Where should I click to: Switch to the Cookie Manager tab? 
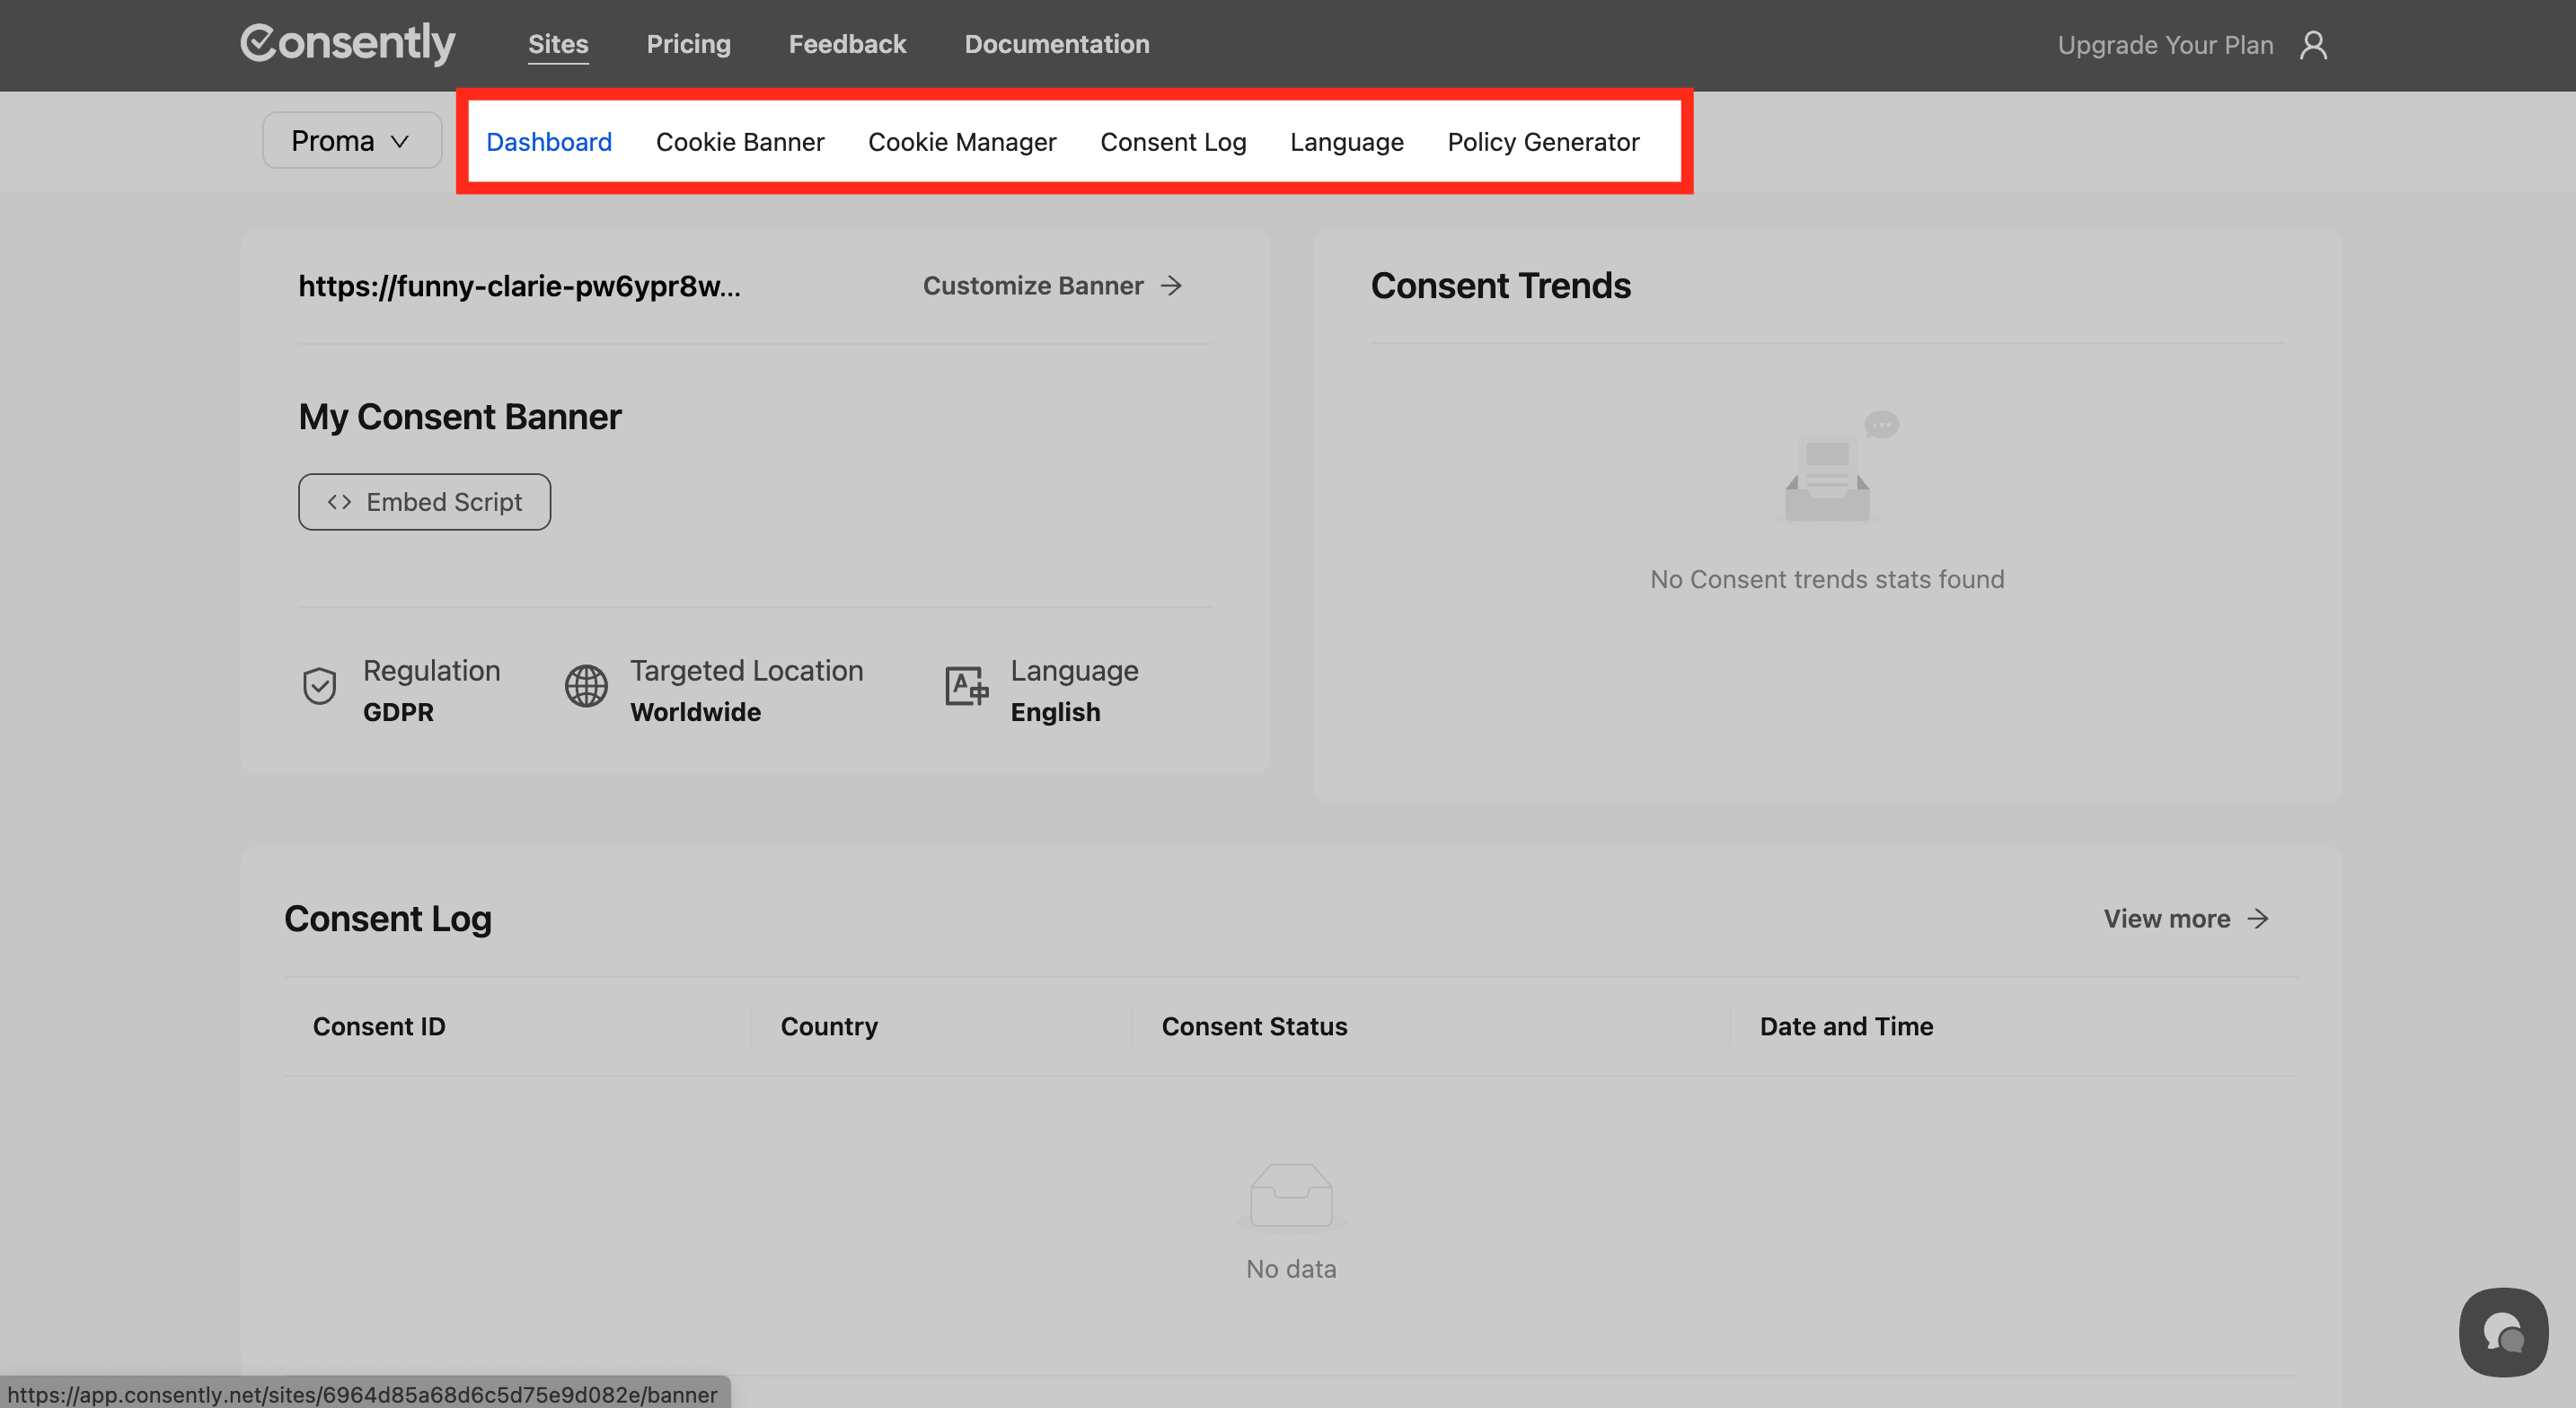click(961, 142)
